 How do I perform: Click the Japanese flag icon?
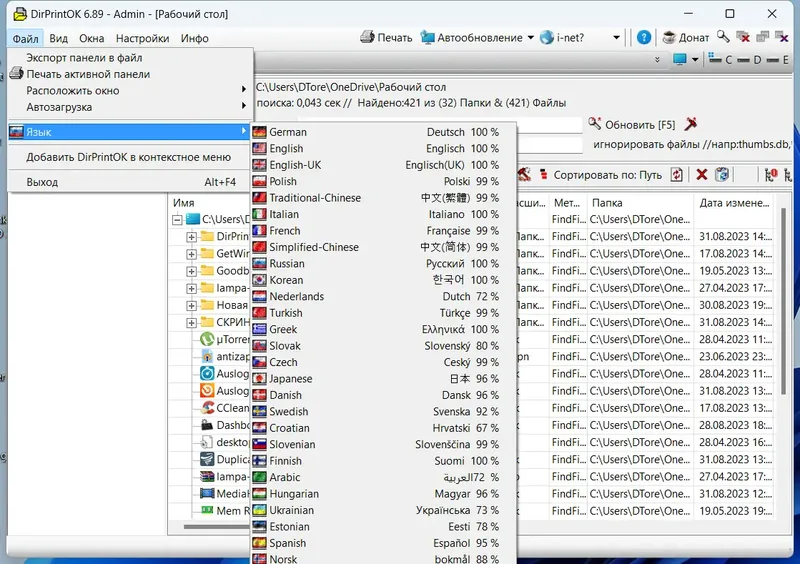pos(259,379)
